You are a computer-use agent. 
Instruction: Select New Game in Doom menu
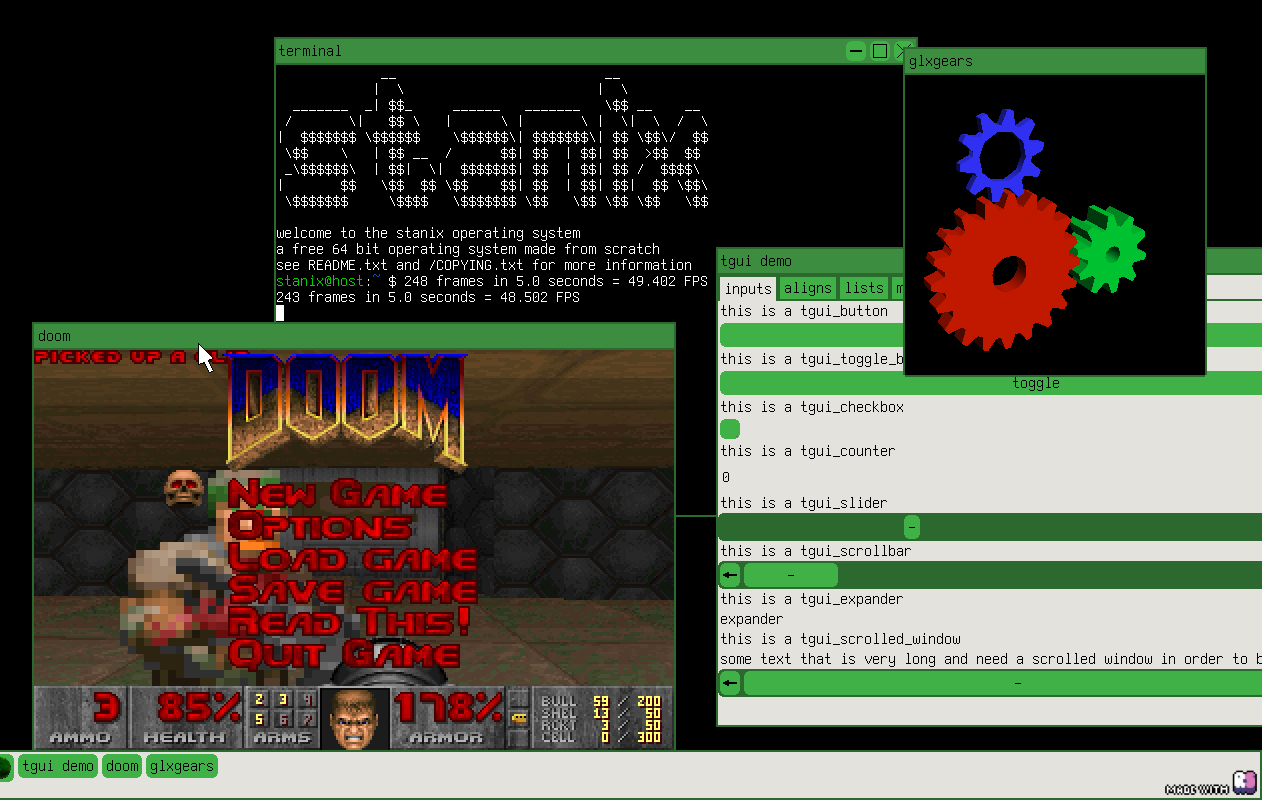(337, 493)
